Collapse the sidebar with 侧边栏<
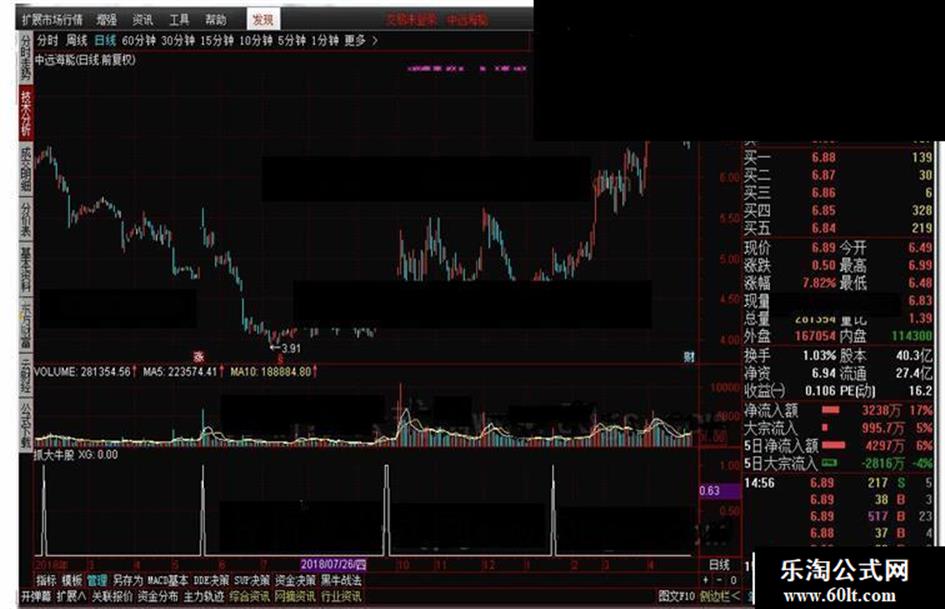This screenshot has width=945, height=609. click(720, 596)
